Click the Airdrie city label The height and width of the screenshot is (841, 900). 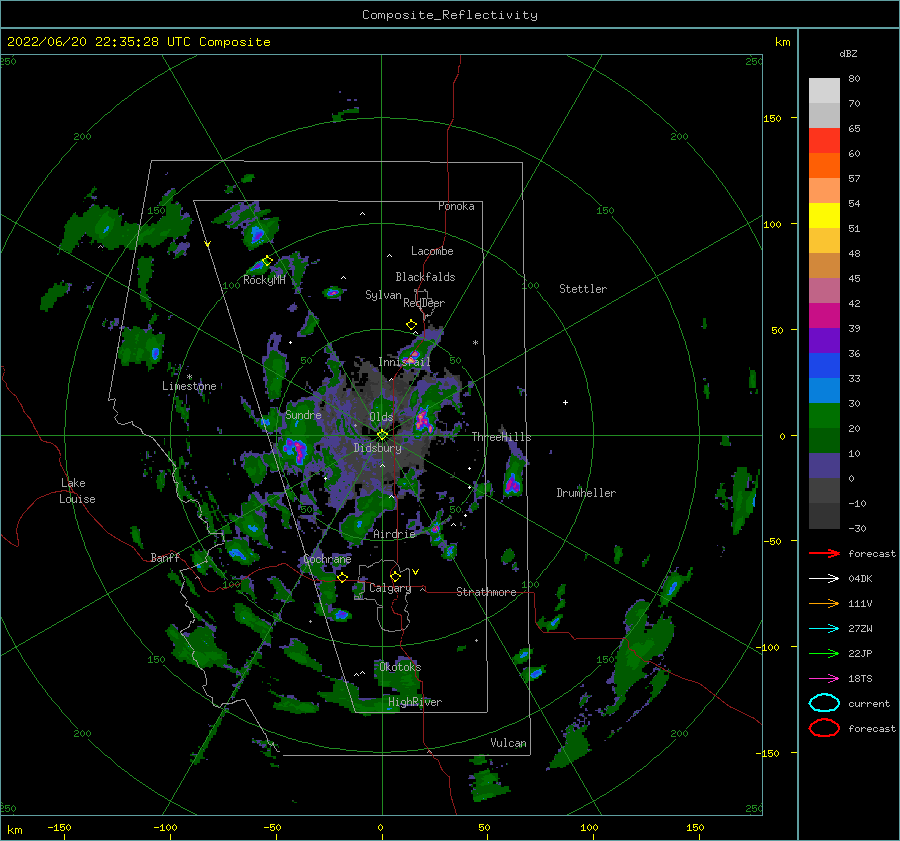pyautogui.click(x=394, y=534)
